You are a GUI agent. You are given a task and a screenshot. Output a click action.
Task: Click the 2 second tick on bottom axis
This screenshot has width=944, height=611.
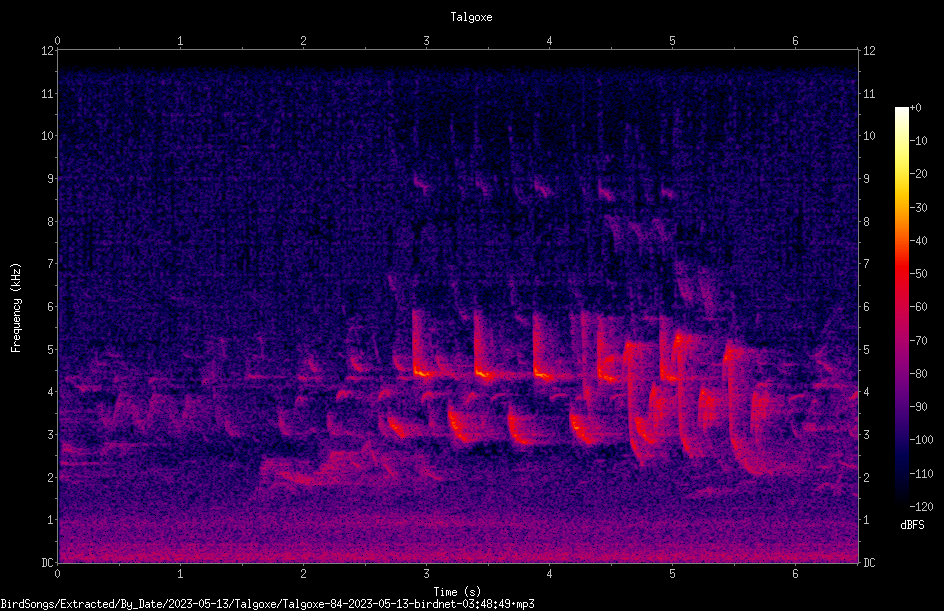tap(303, 574)
